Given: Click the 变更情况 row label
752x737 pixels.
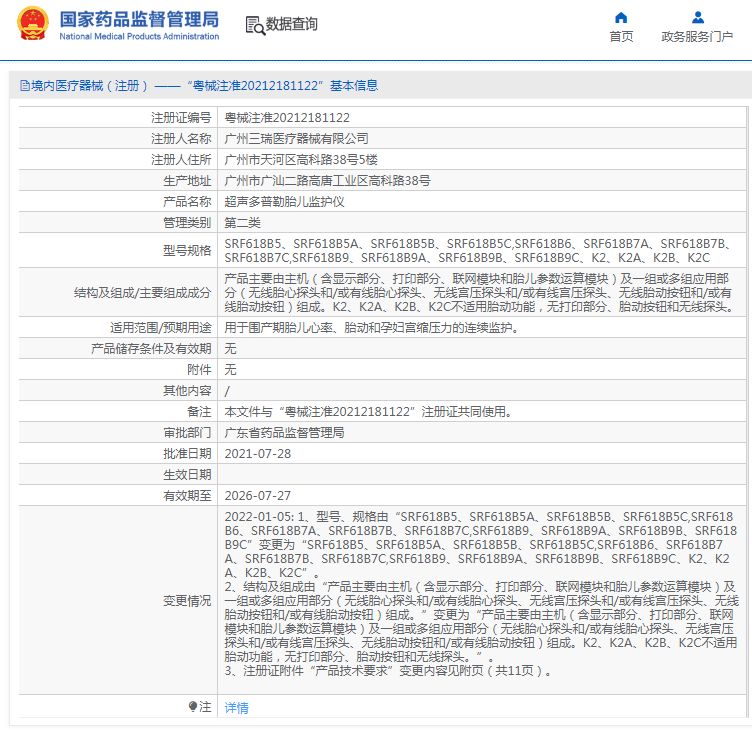Looking at the screenshot, I should click(187, 601).
